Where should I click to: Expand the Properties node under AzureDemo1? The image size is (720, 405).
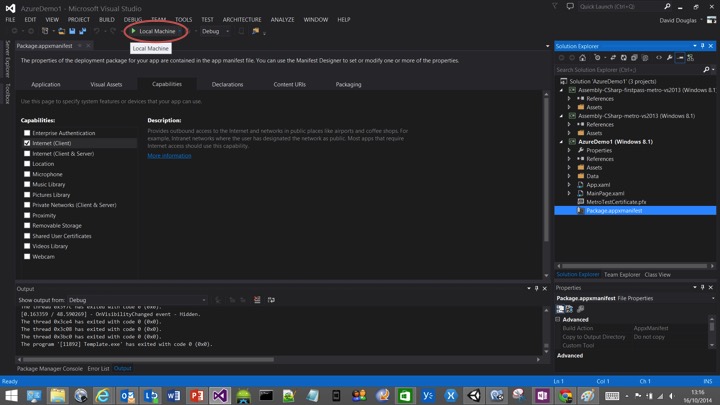[569, 150]
